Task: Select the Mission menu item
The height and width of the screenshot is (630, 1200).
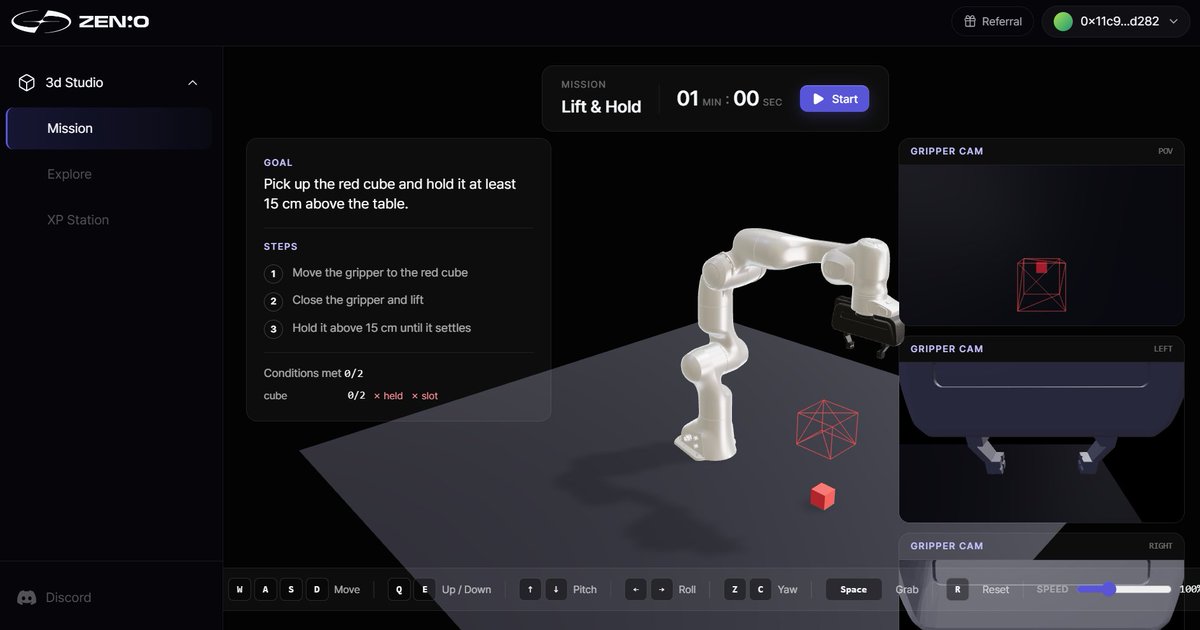Action: 109,128
